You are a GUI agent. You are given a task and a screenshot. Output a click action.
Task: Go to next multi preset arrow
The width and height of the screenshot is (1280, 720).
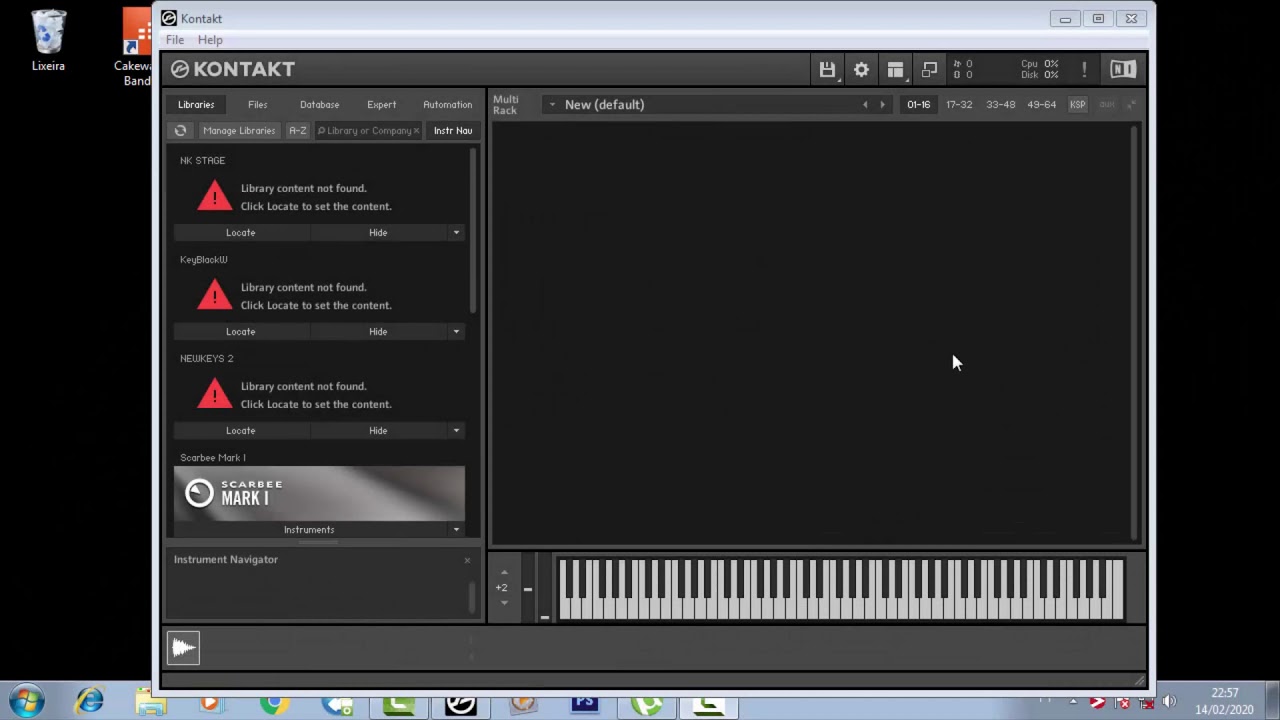click(882, 104)
